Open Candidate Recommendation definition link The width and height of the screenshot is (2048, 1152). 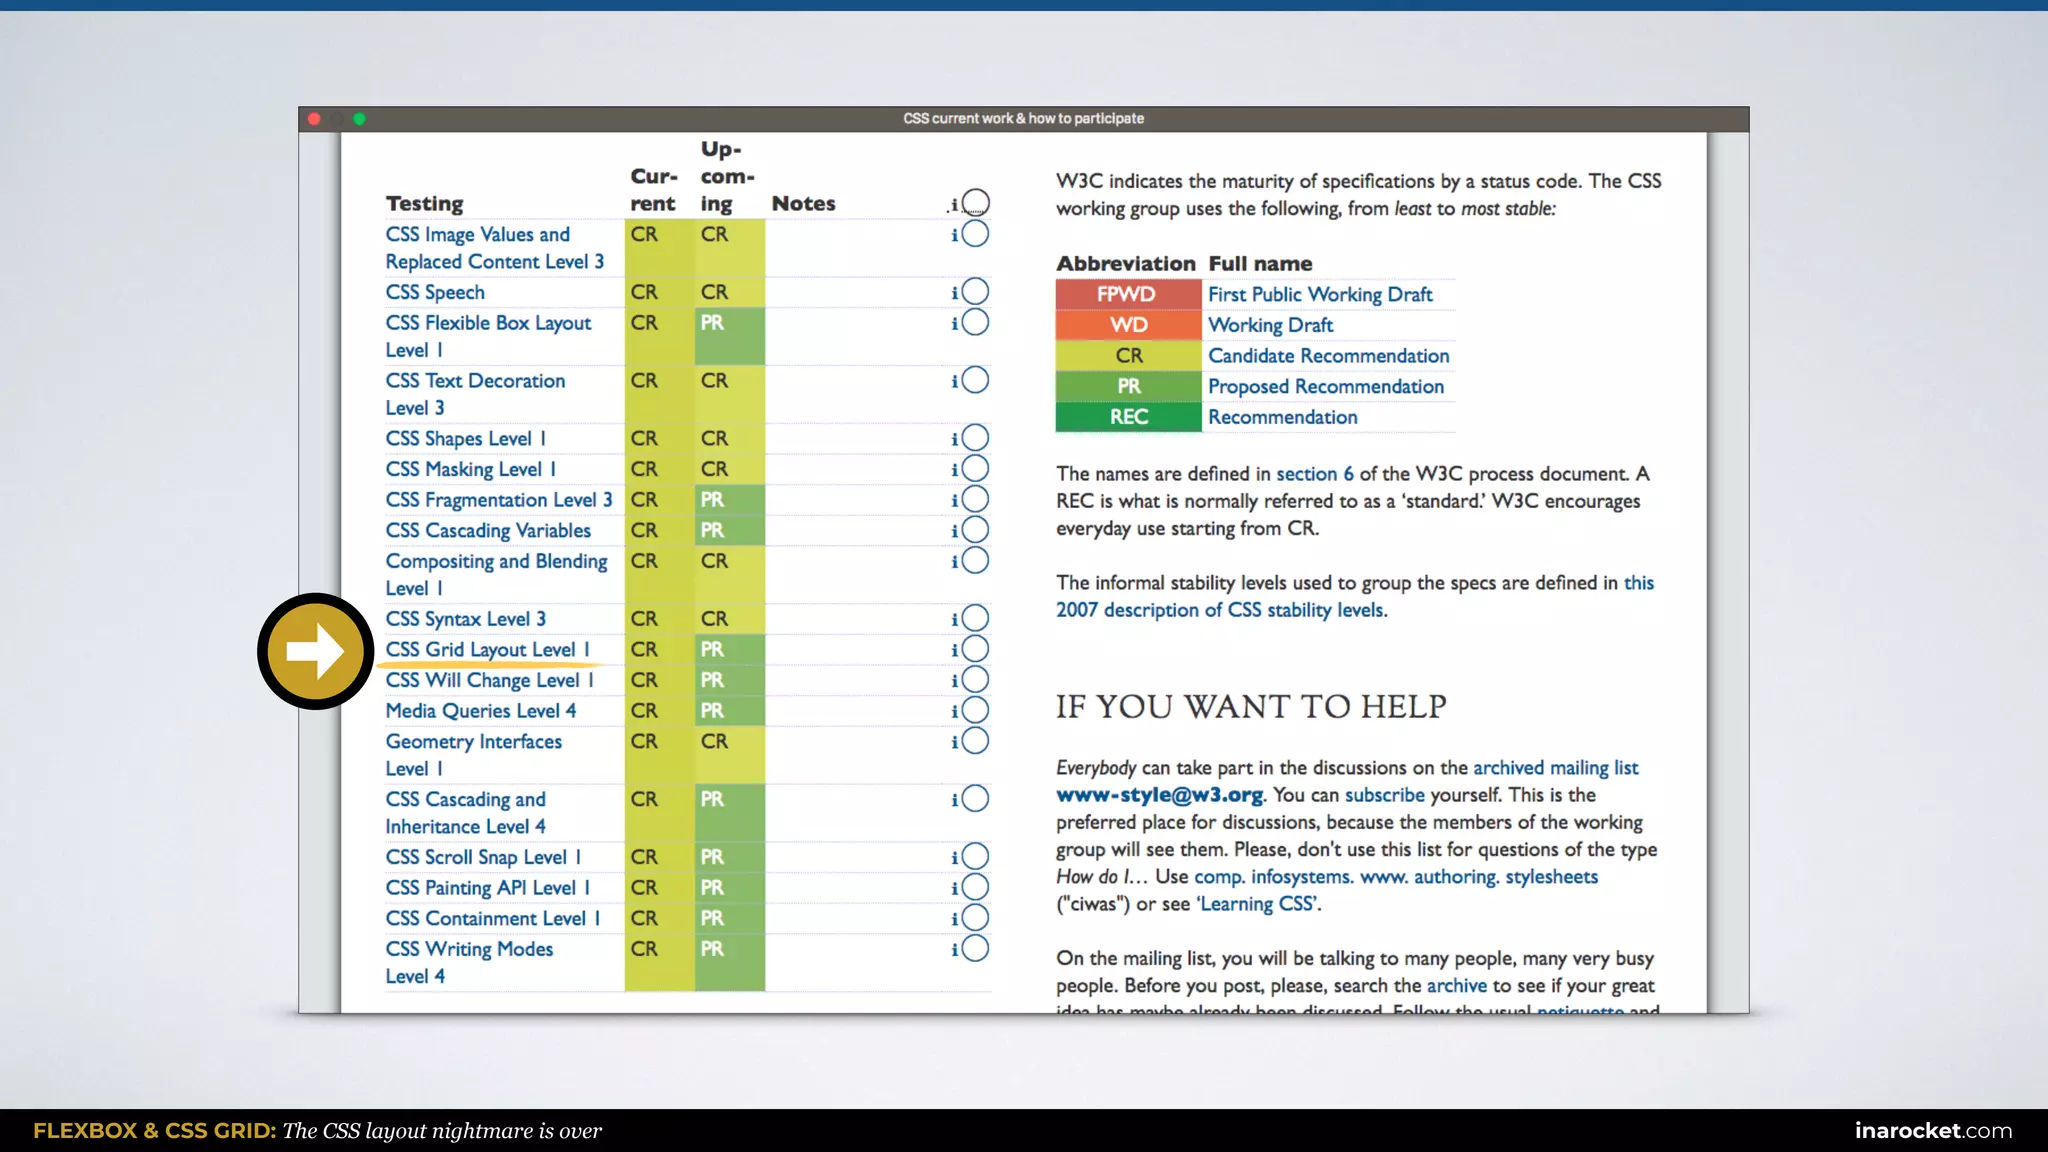(1328, 356)
